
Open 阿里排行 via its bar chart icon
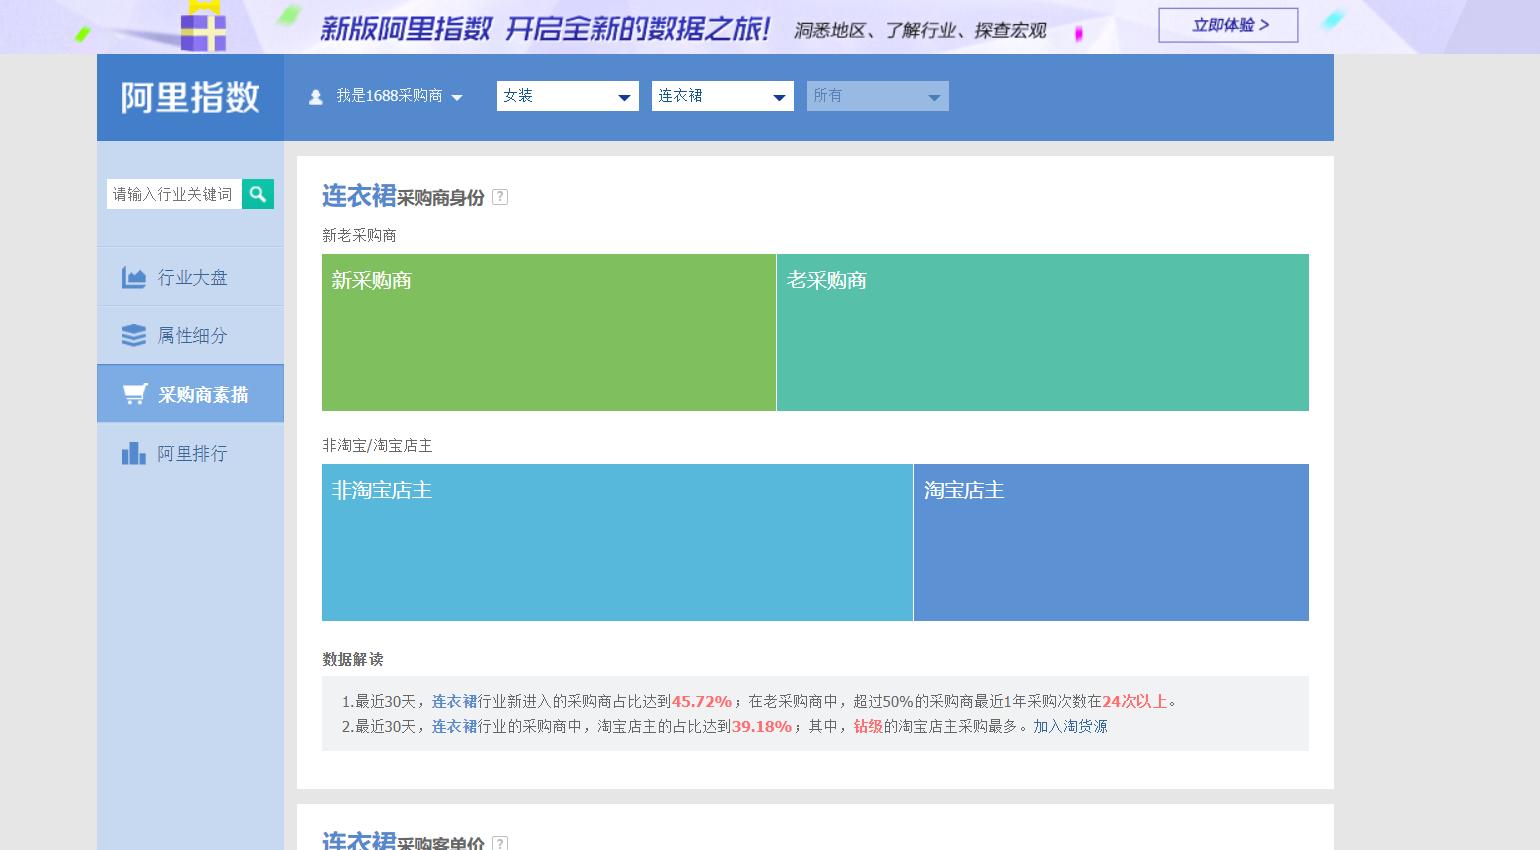pyautogui.click(x=134, y=452)
